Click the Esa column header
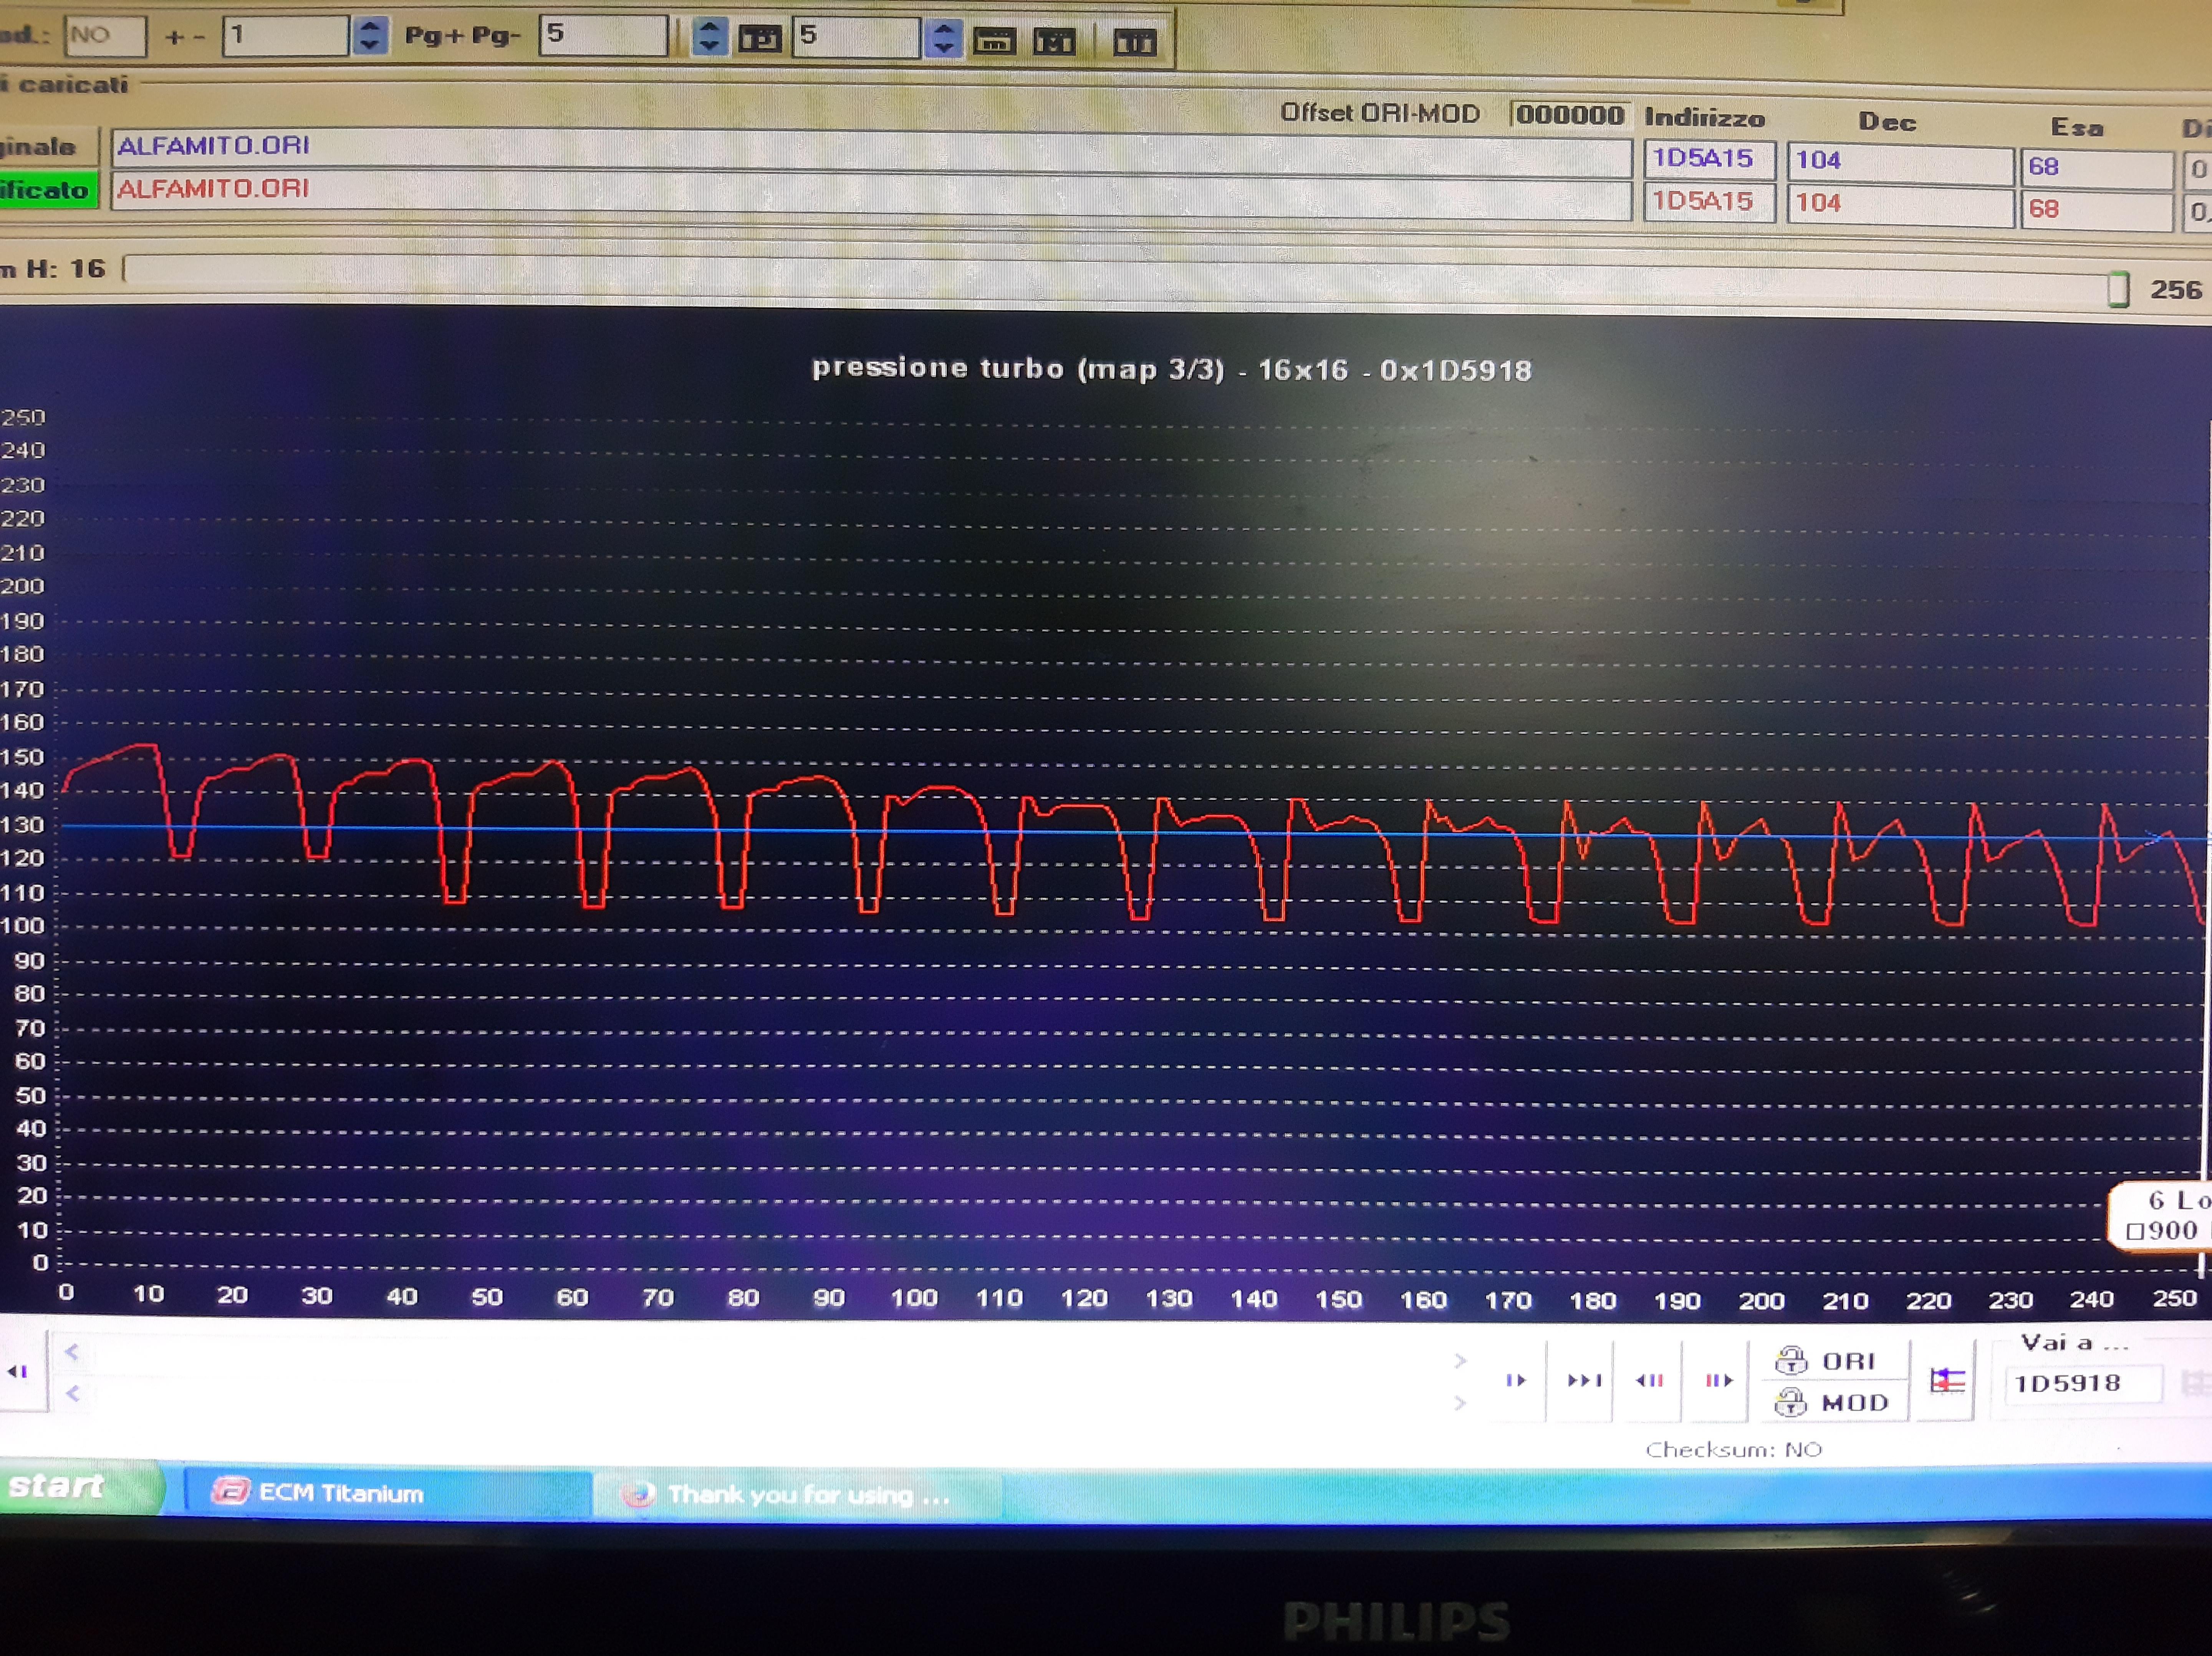The image size is (2212, 1656). 2077,127
